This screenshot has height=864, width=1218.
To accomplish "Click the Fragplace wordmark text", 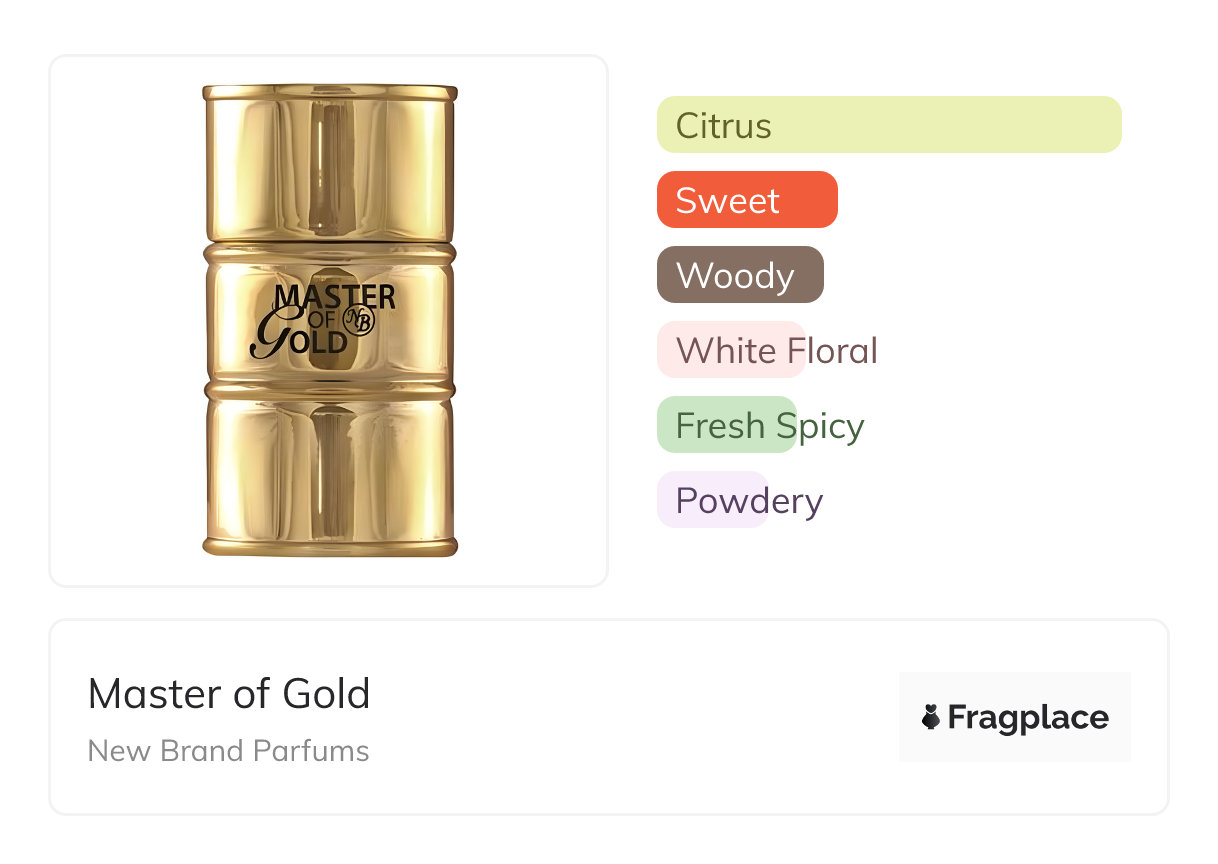I will (x=1028, y=717).
